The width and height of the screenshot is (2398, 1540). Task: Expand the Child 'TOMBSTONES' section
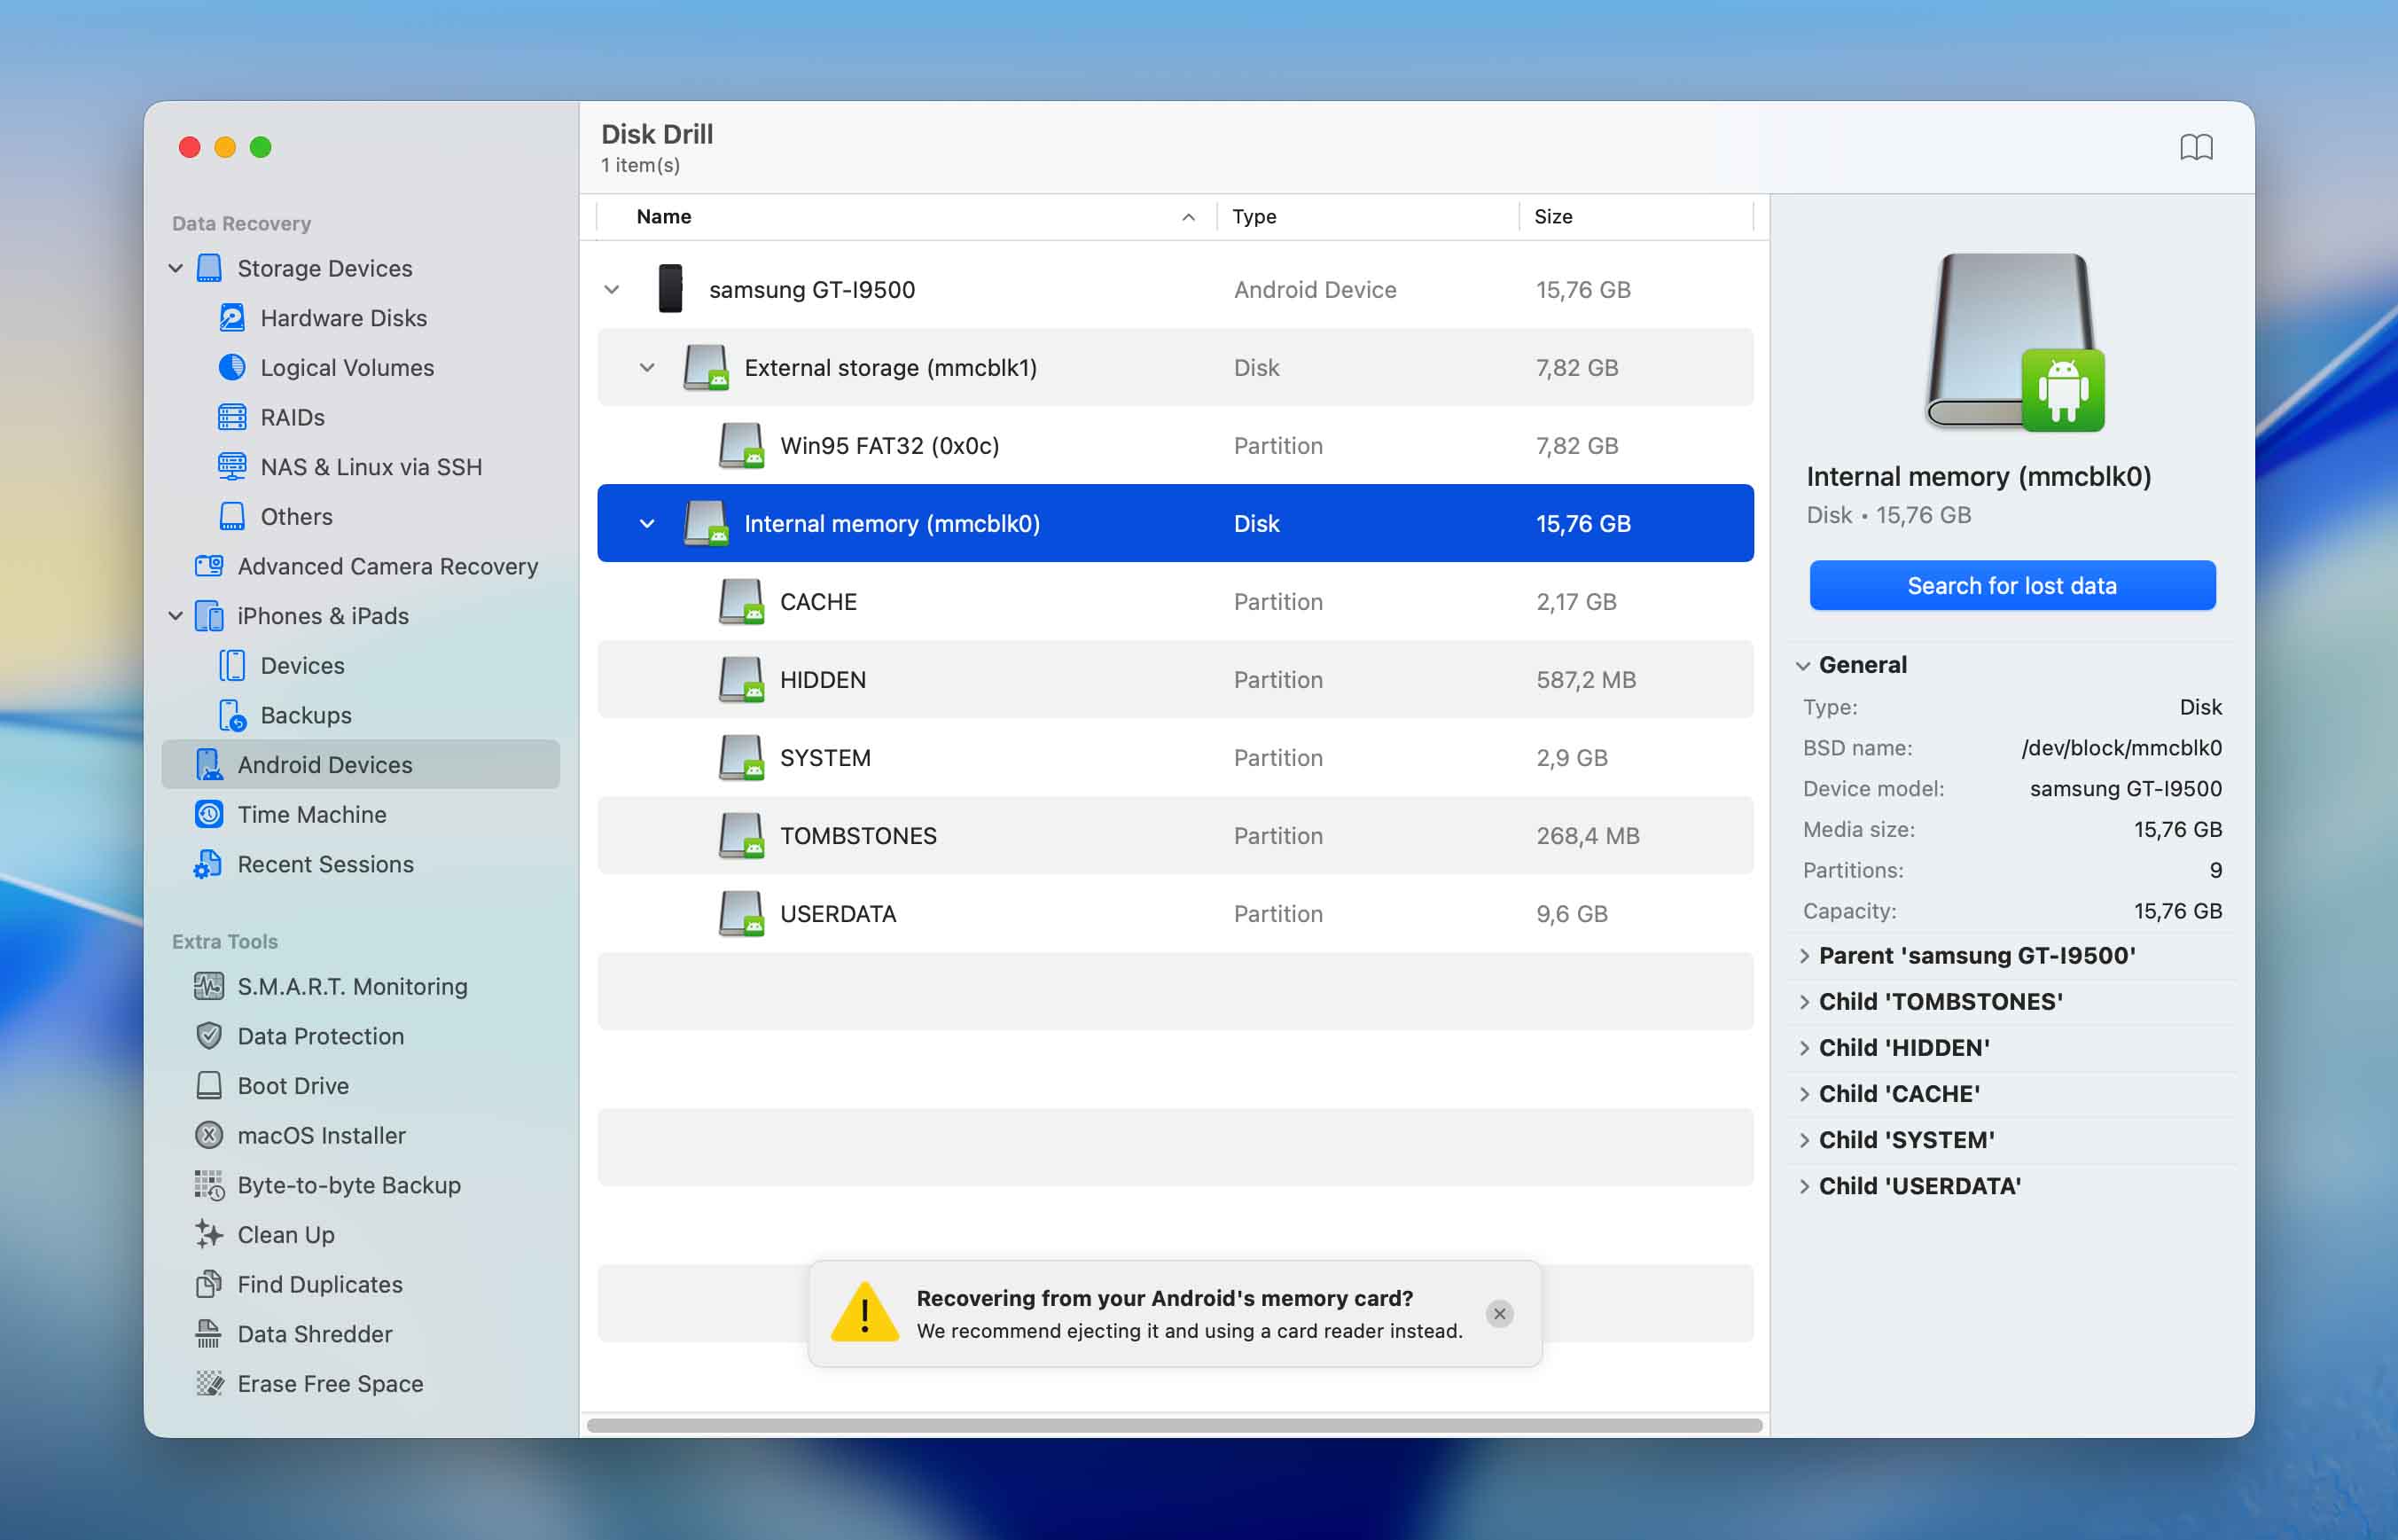[x=1804, y=1001]
